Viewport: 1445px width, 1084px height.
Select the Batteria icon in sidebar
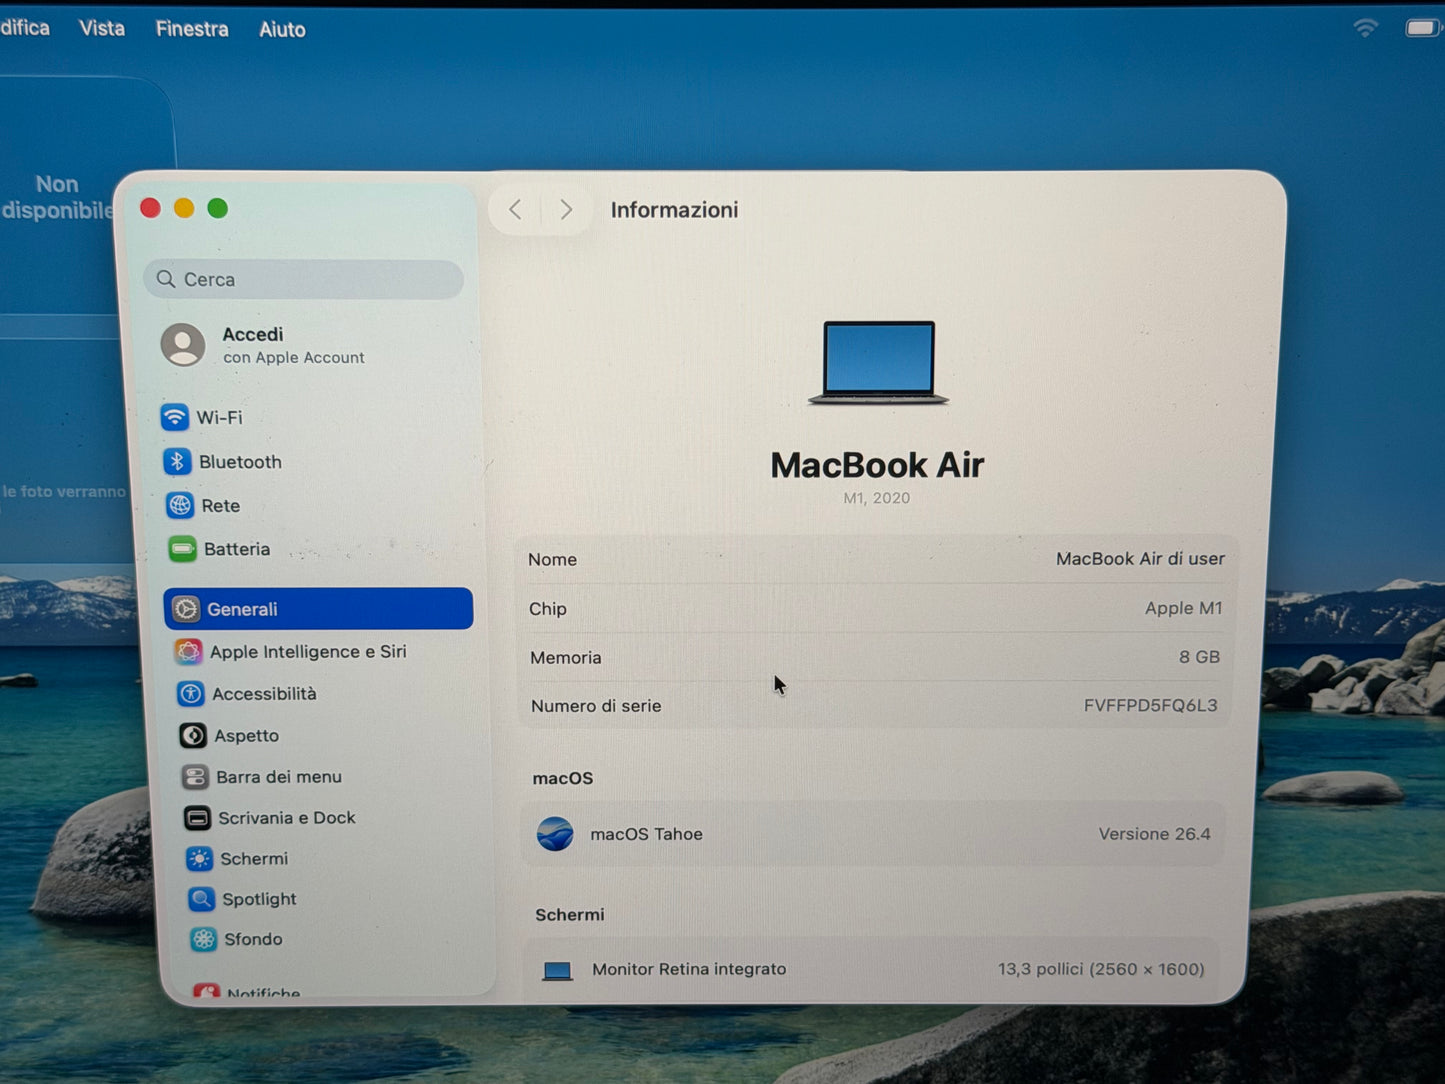tap(182, 548)
